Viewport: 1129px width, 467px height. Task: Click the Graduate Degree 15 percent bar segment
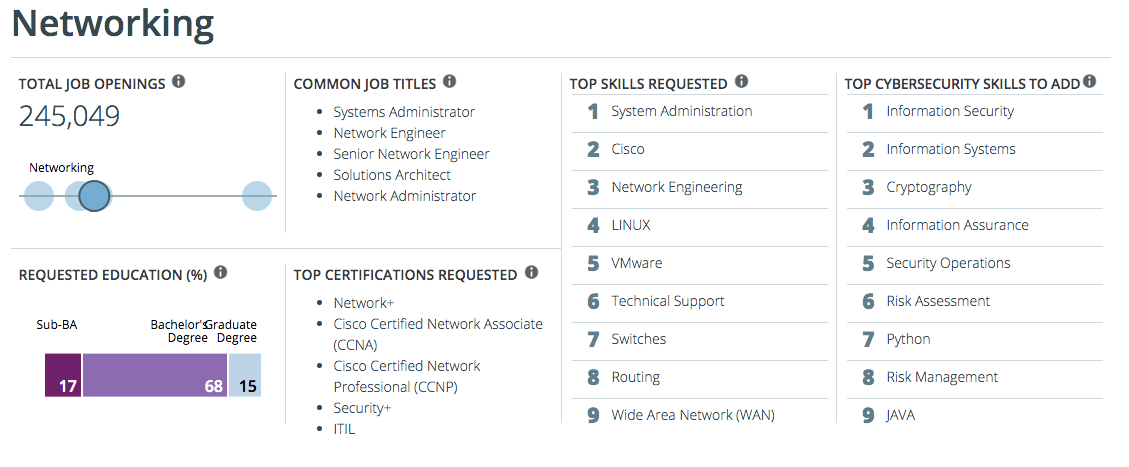[x=245, y=375]
